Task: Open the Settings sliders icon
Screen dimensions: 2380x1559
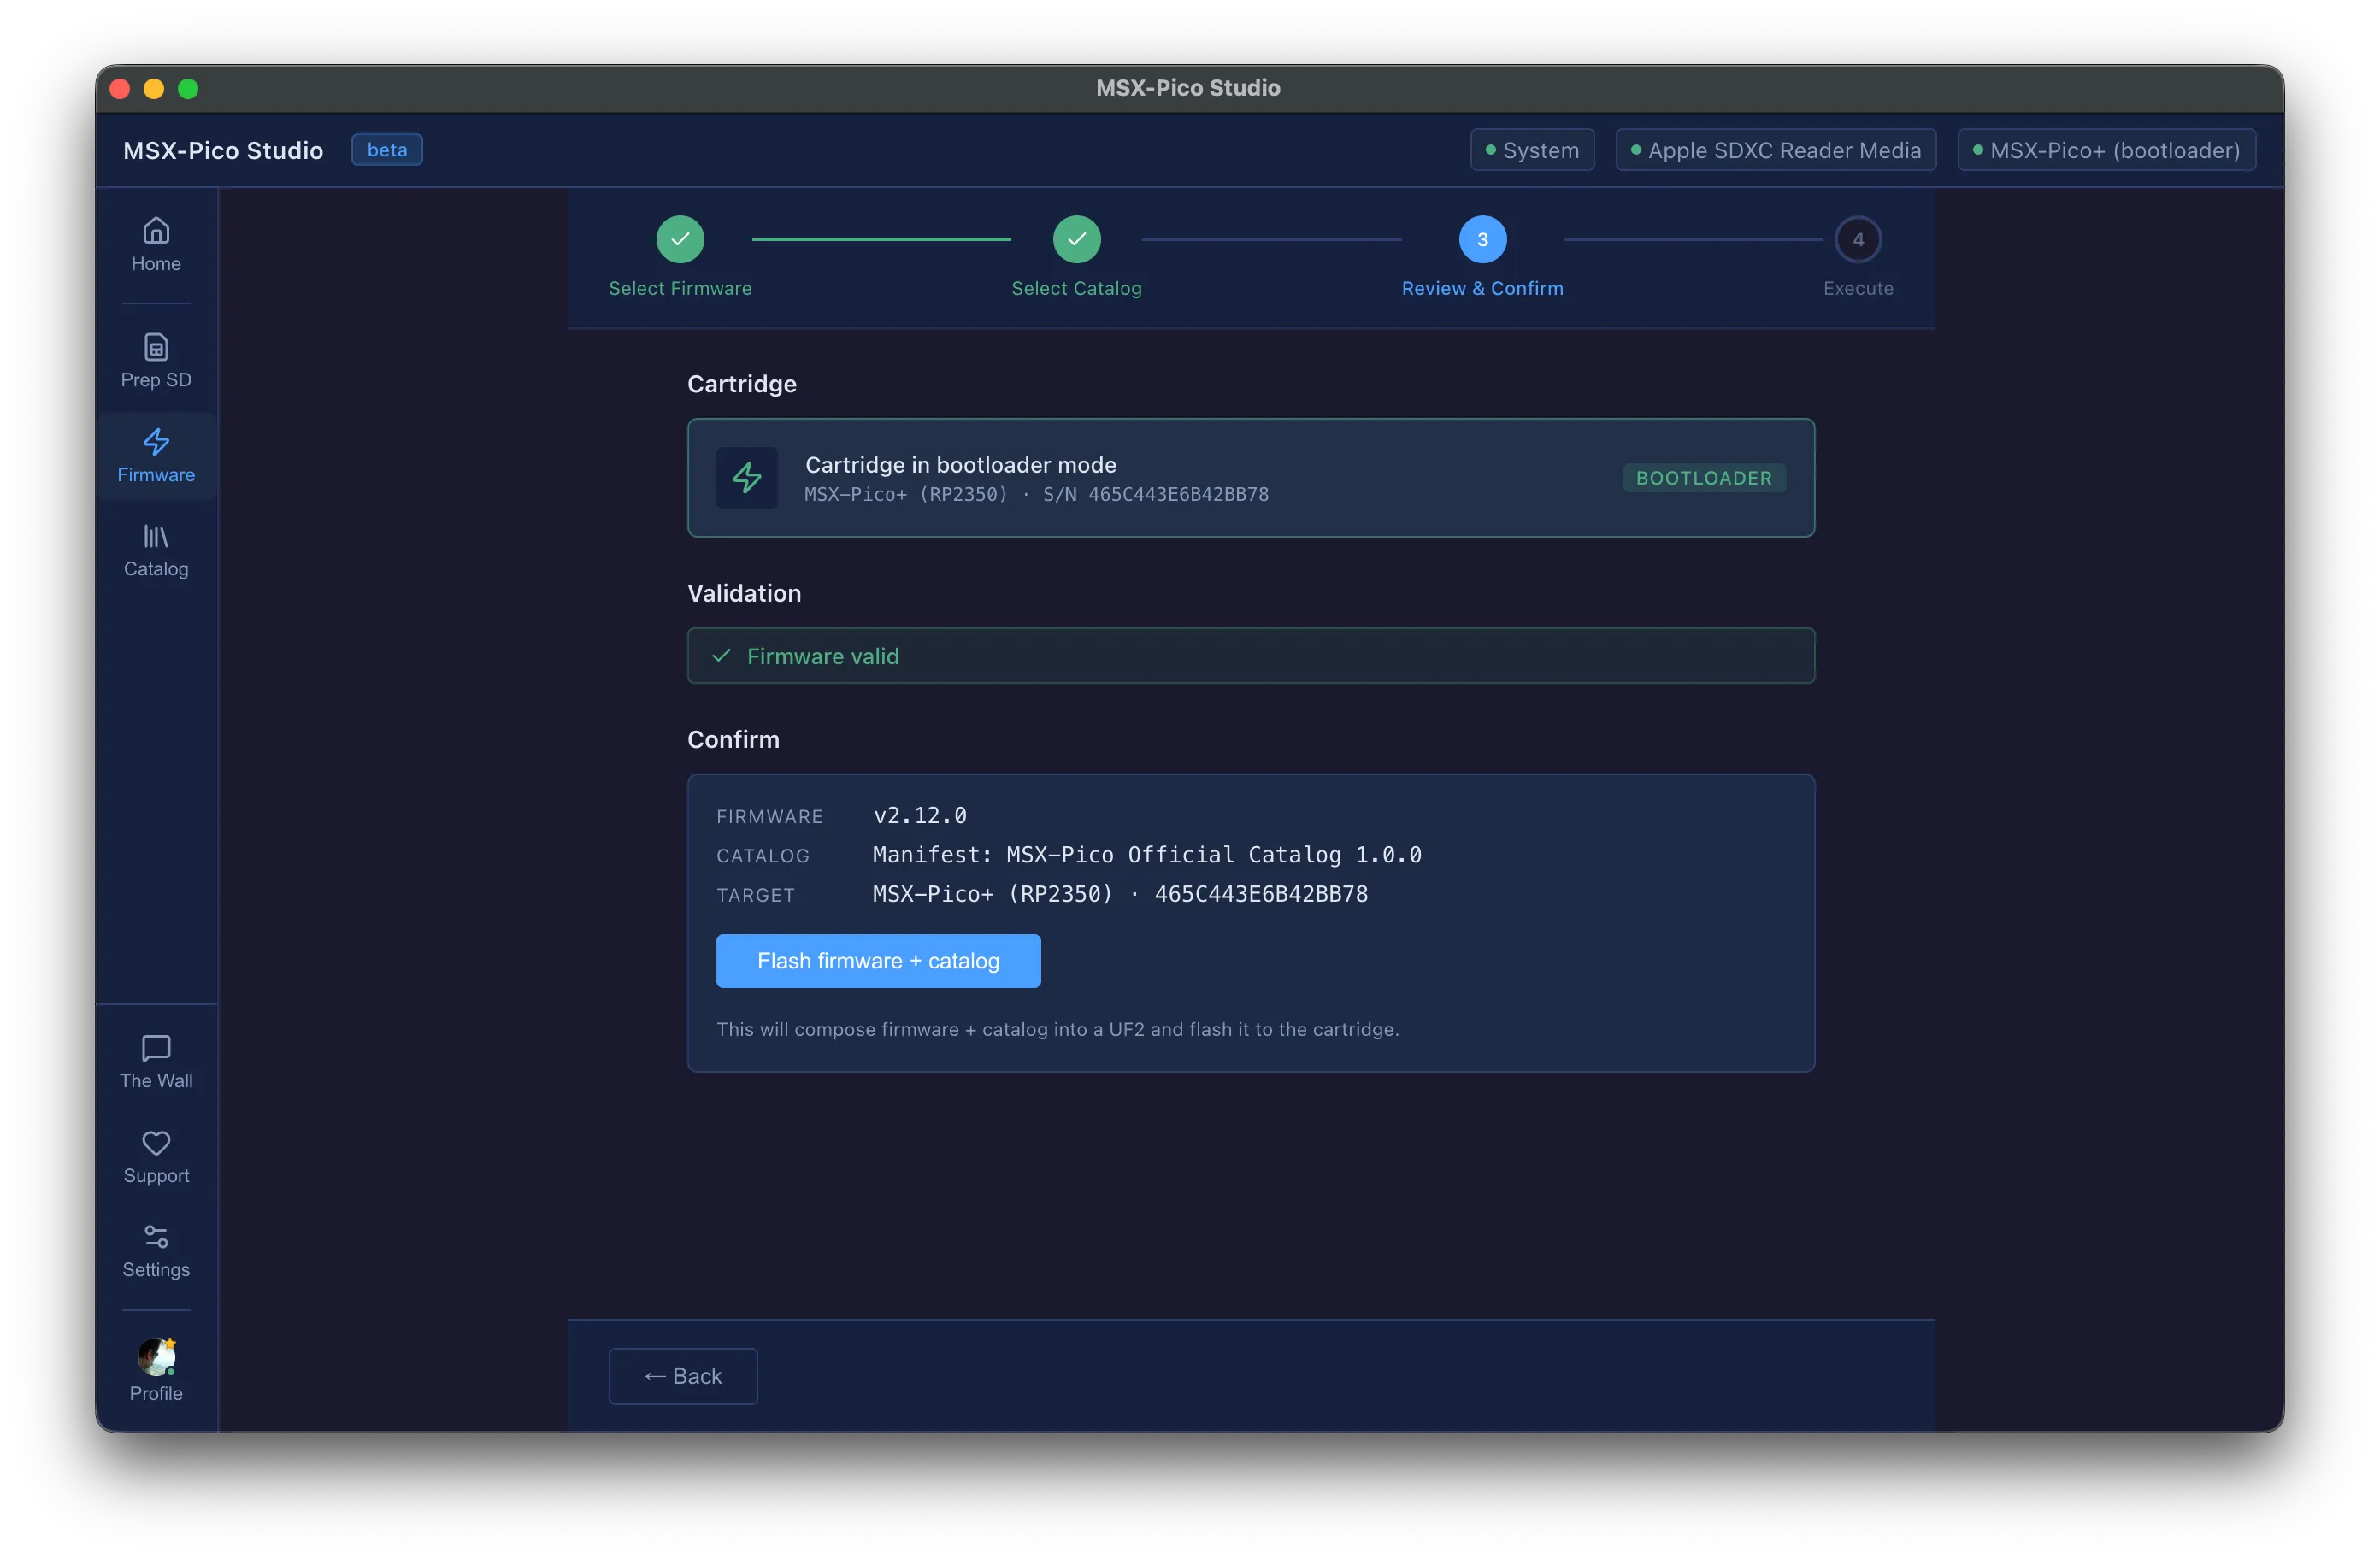Action: coord(156,1237)
